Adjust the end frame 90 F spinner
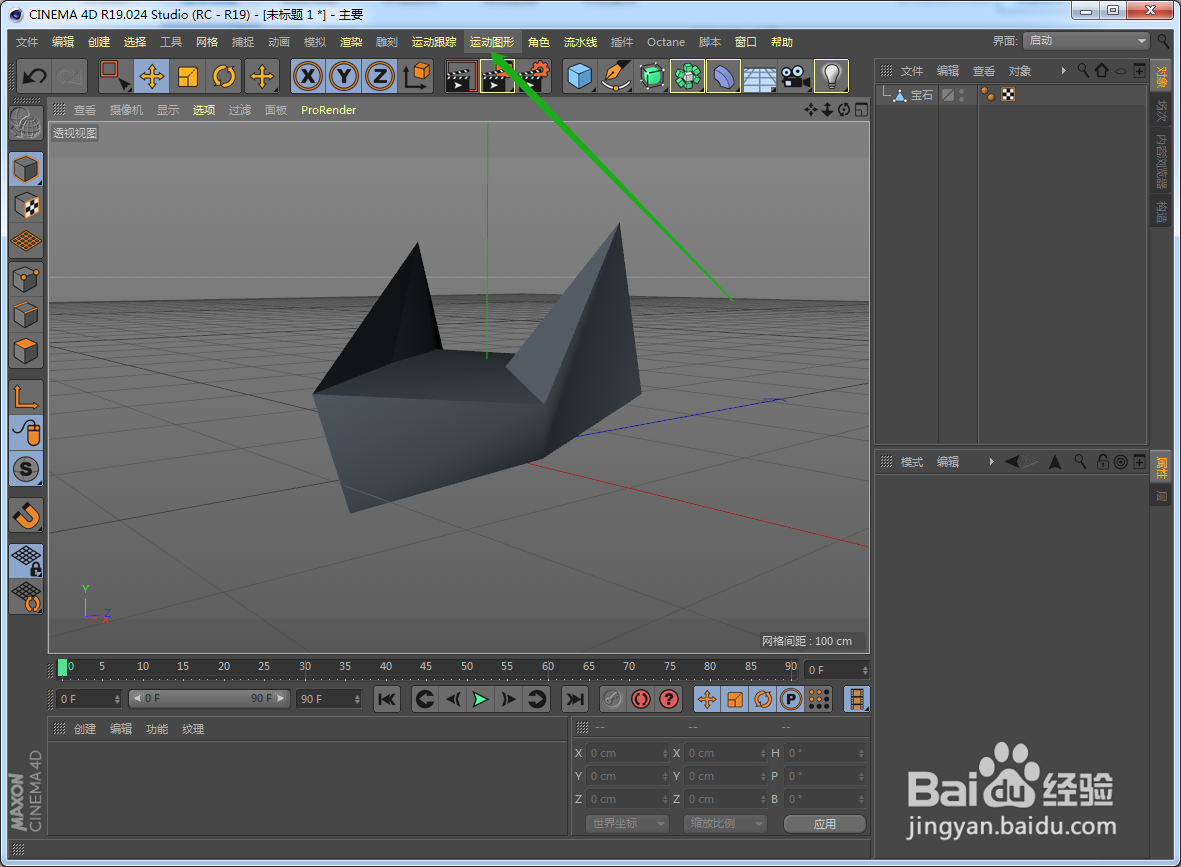The image size is (1181, 867). tap(357, 699)
